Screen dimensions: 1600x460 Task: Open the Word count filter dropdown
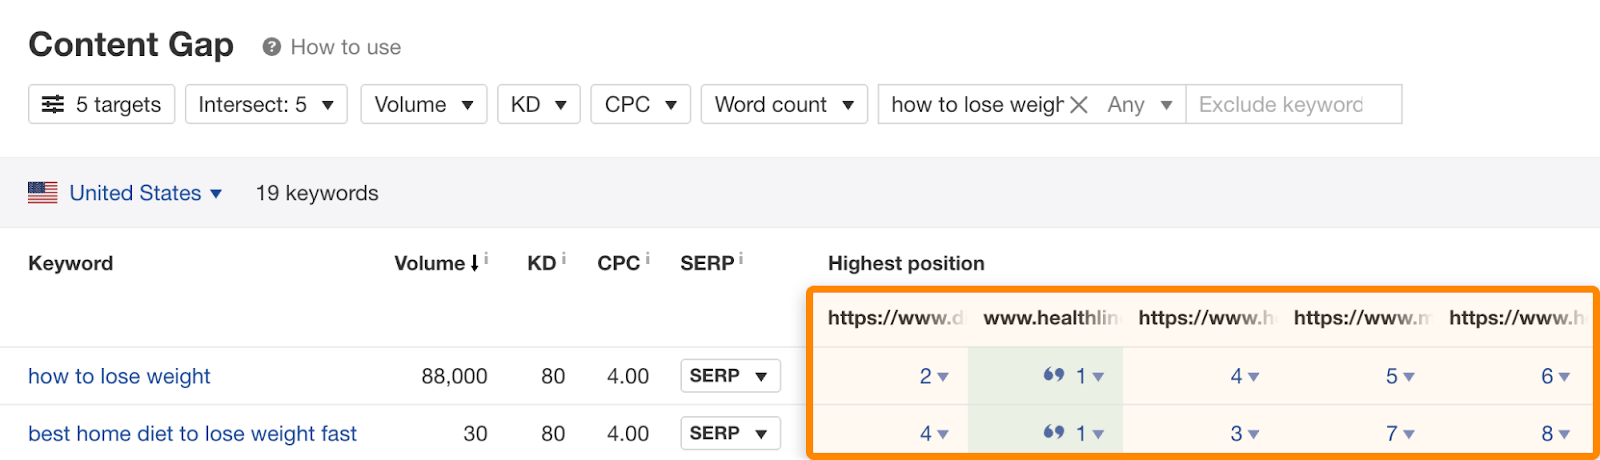784,104
